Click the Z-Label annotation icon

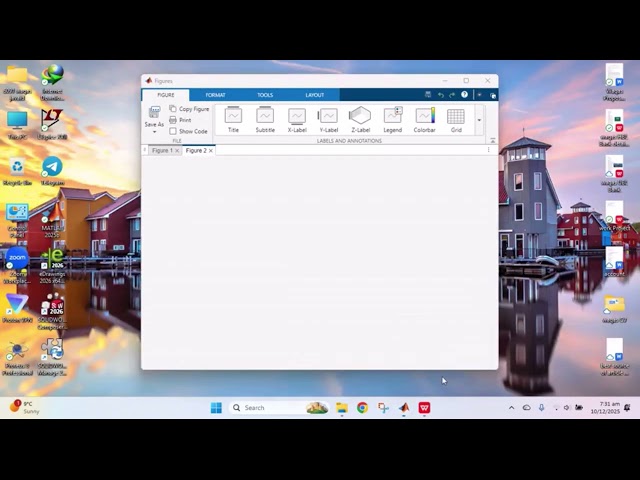tap(360, 120)
